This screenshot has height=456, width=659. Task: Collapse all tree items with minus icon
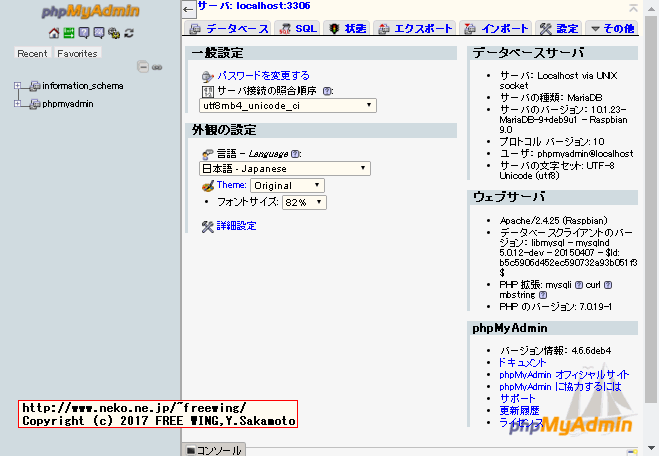click(x=143, y=67)
